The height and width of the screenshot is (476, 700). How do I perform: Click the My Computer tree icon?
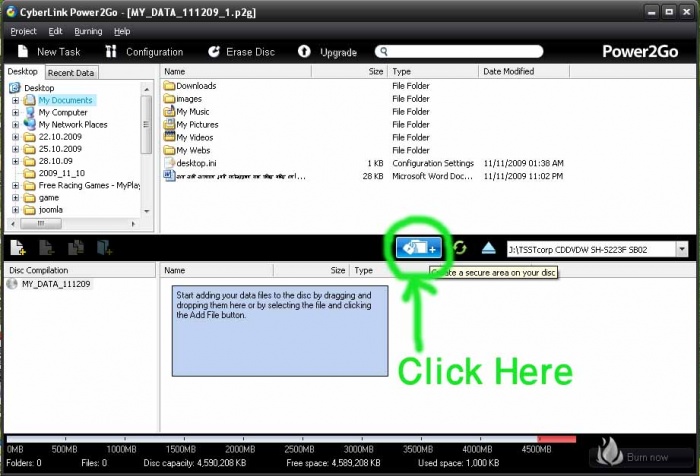[30, 112]
